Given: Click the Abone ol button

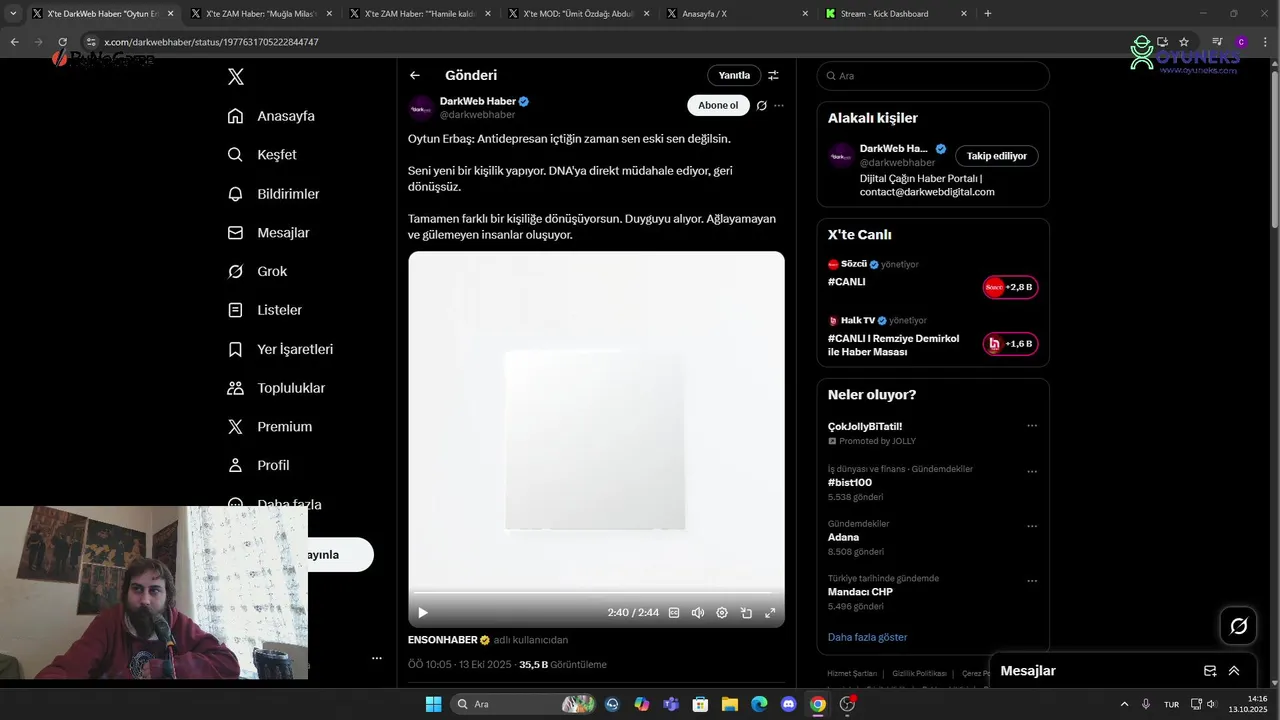Looking at the screenshot, I should 718,105.
